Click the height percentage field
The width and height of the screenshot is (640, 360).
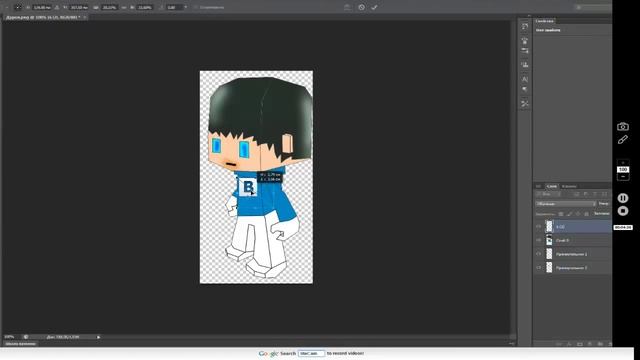(145, 7)
